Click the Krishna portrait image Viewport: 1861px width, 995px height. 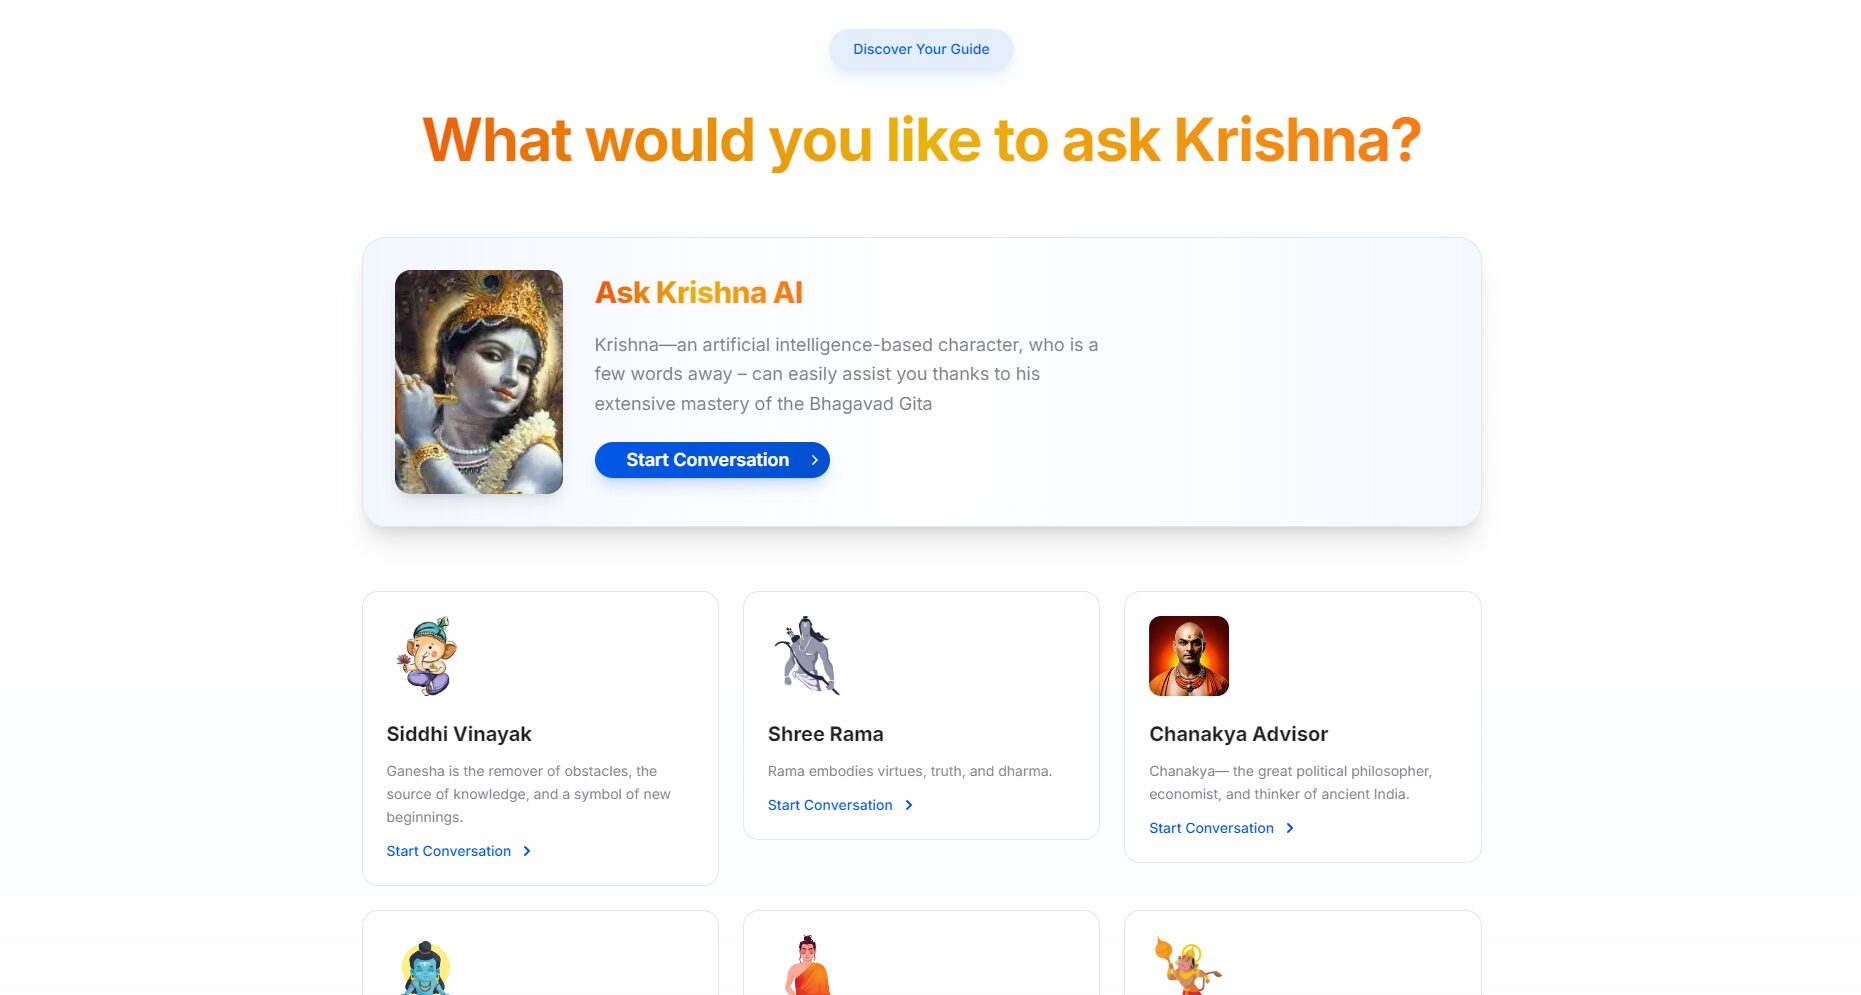click(x=479, y=382)
